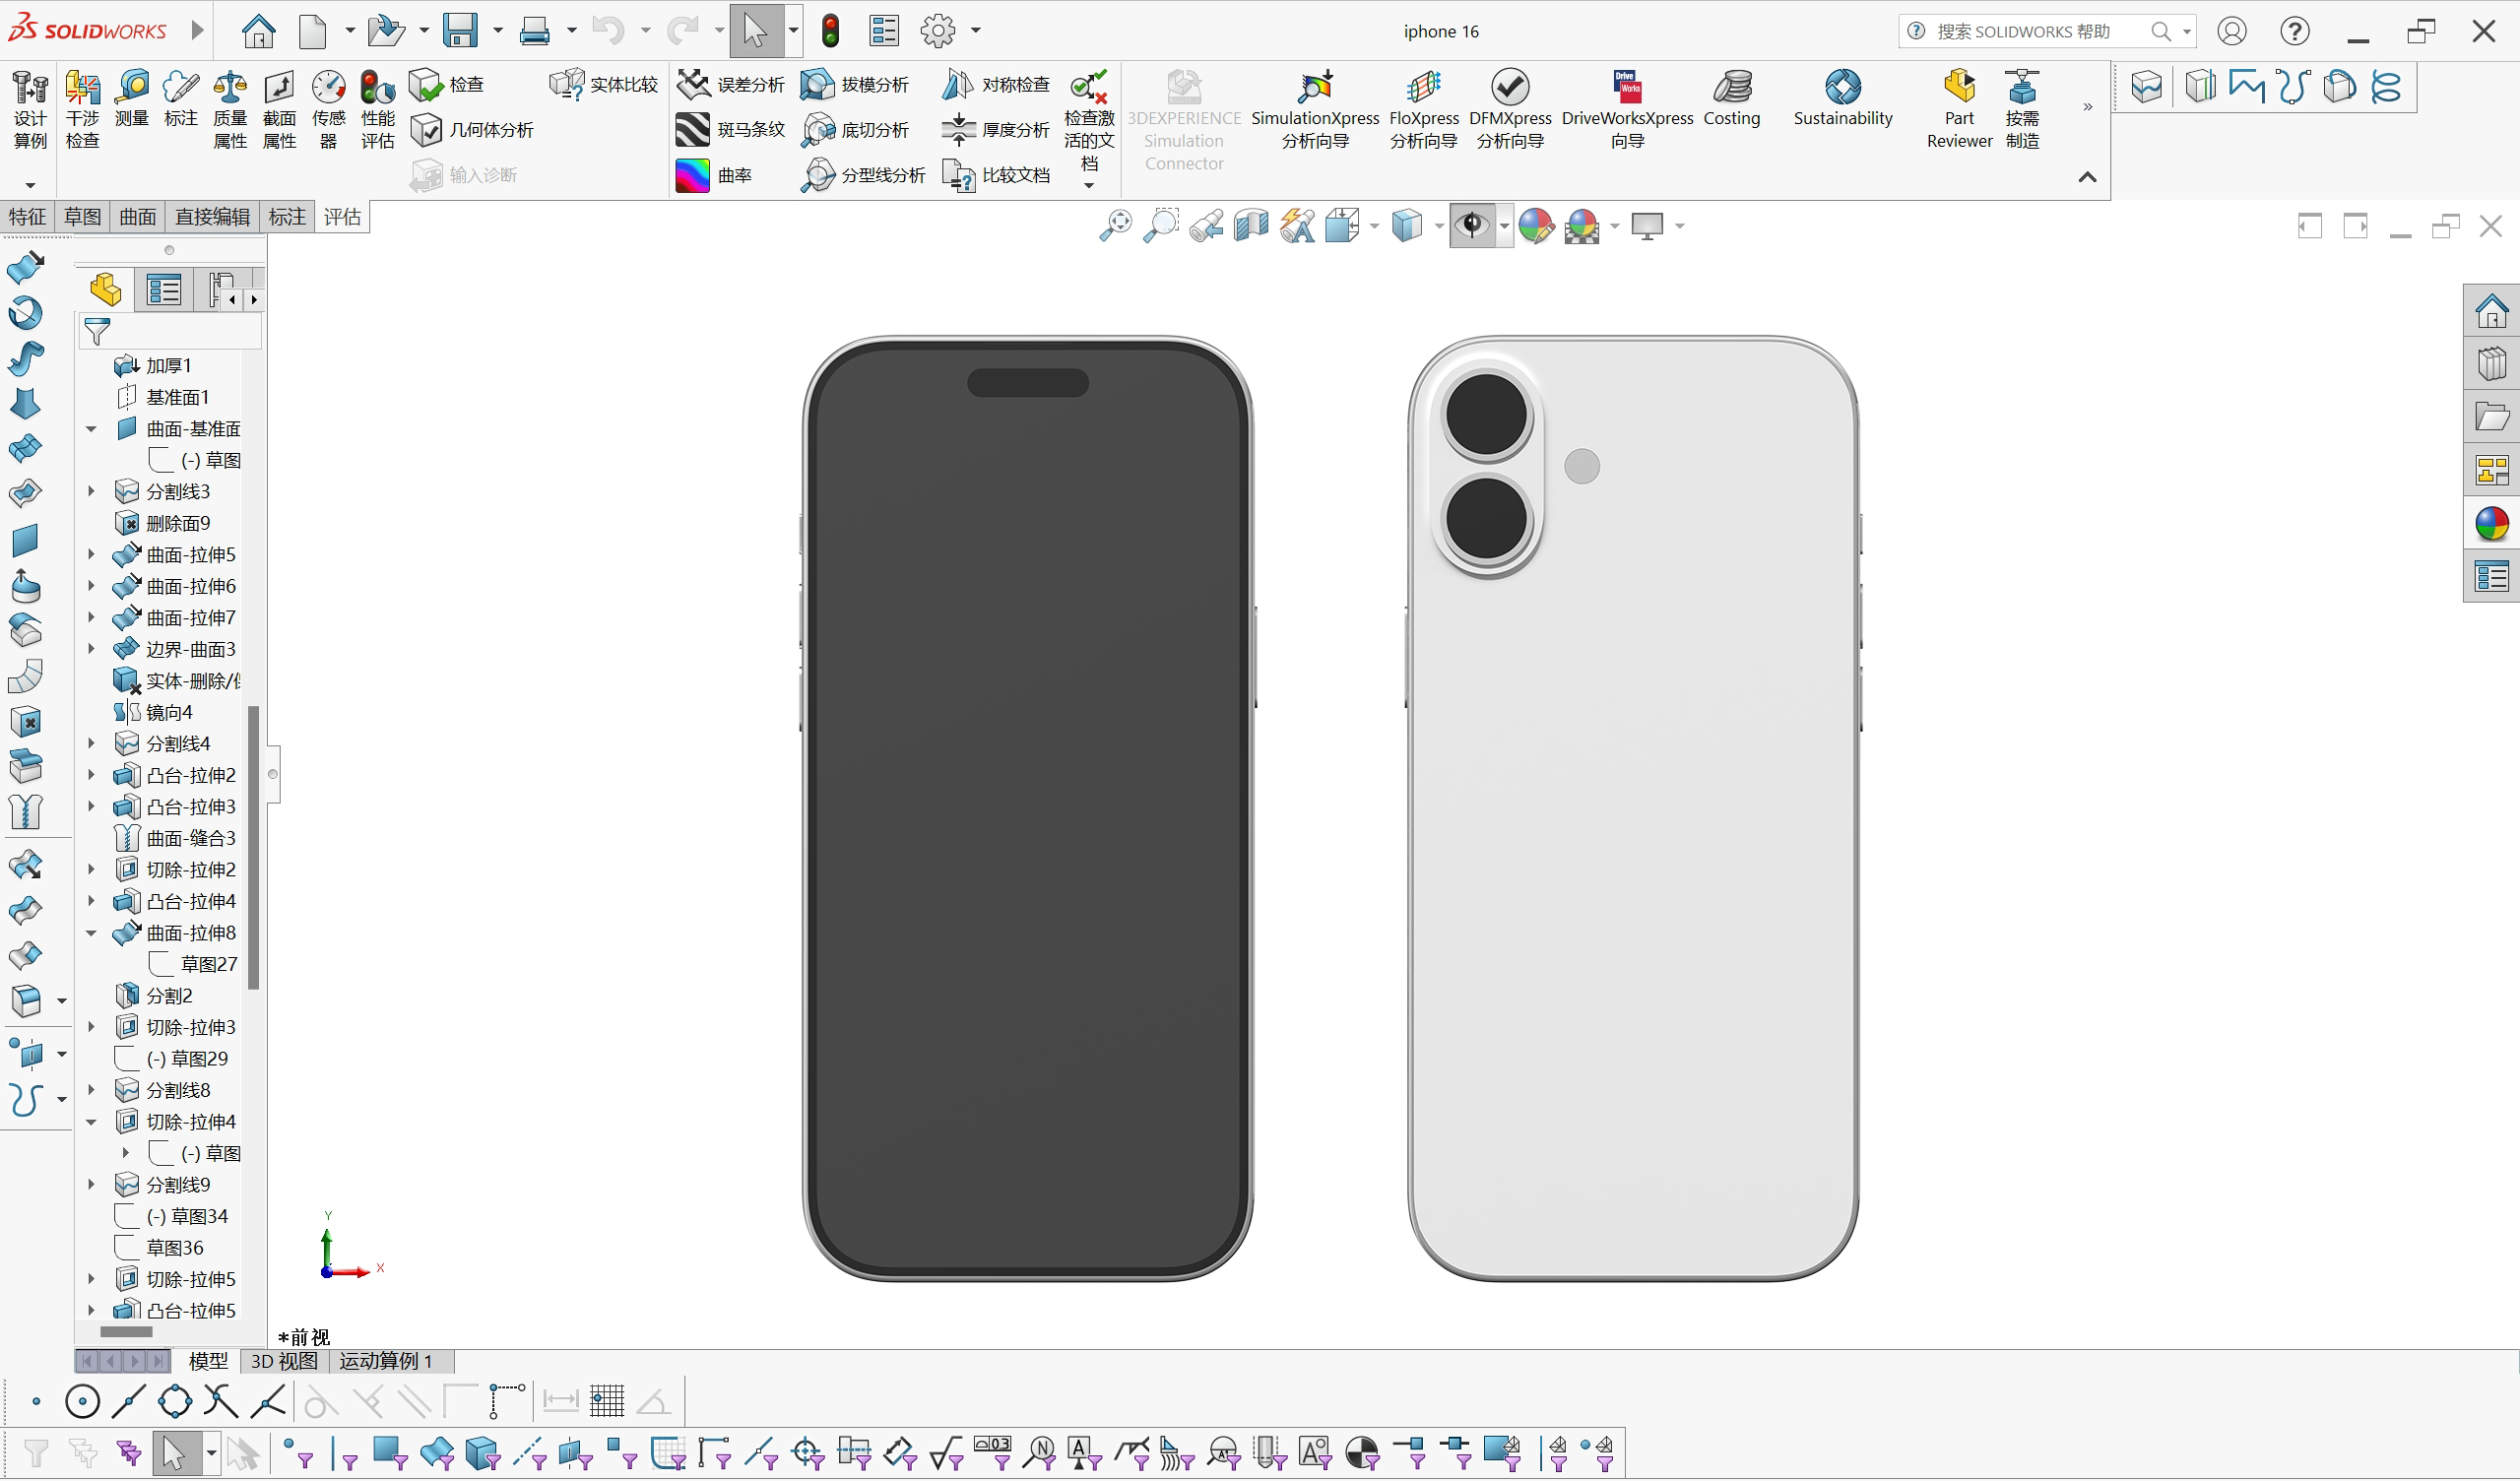Viewport: 2520px width, 1481px height.
Task: Click the Edit Appearance color sphere
Action: coord(1536,225)
